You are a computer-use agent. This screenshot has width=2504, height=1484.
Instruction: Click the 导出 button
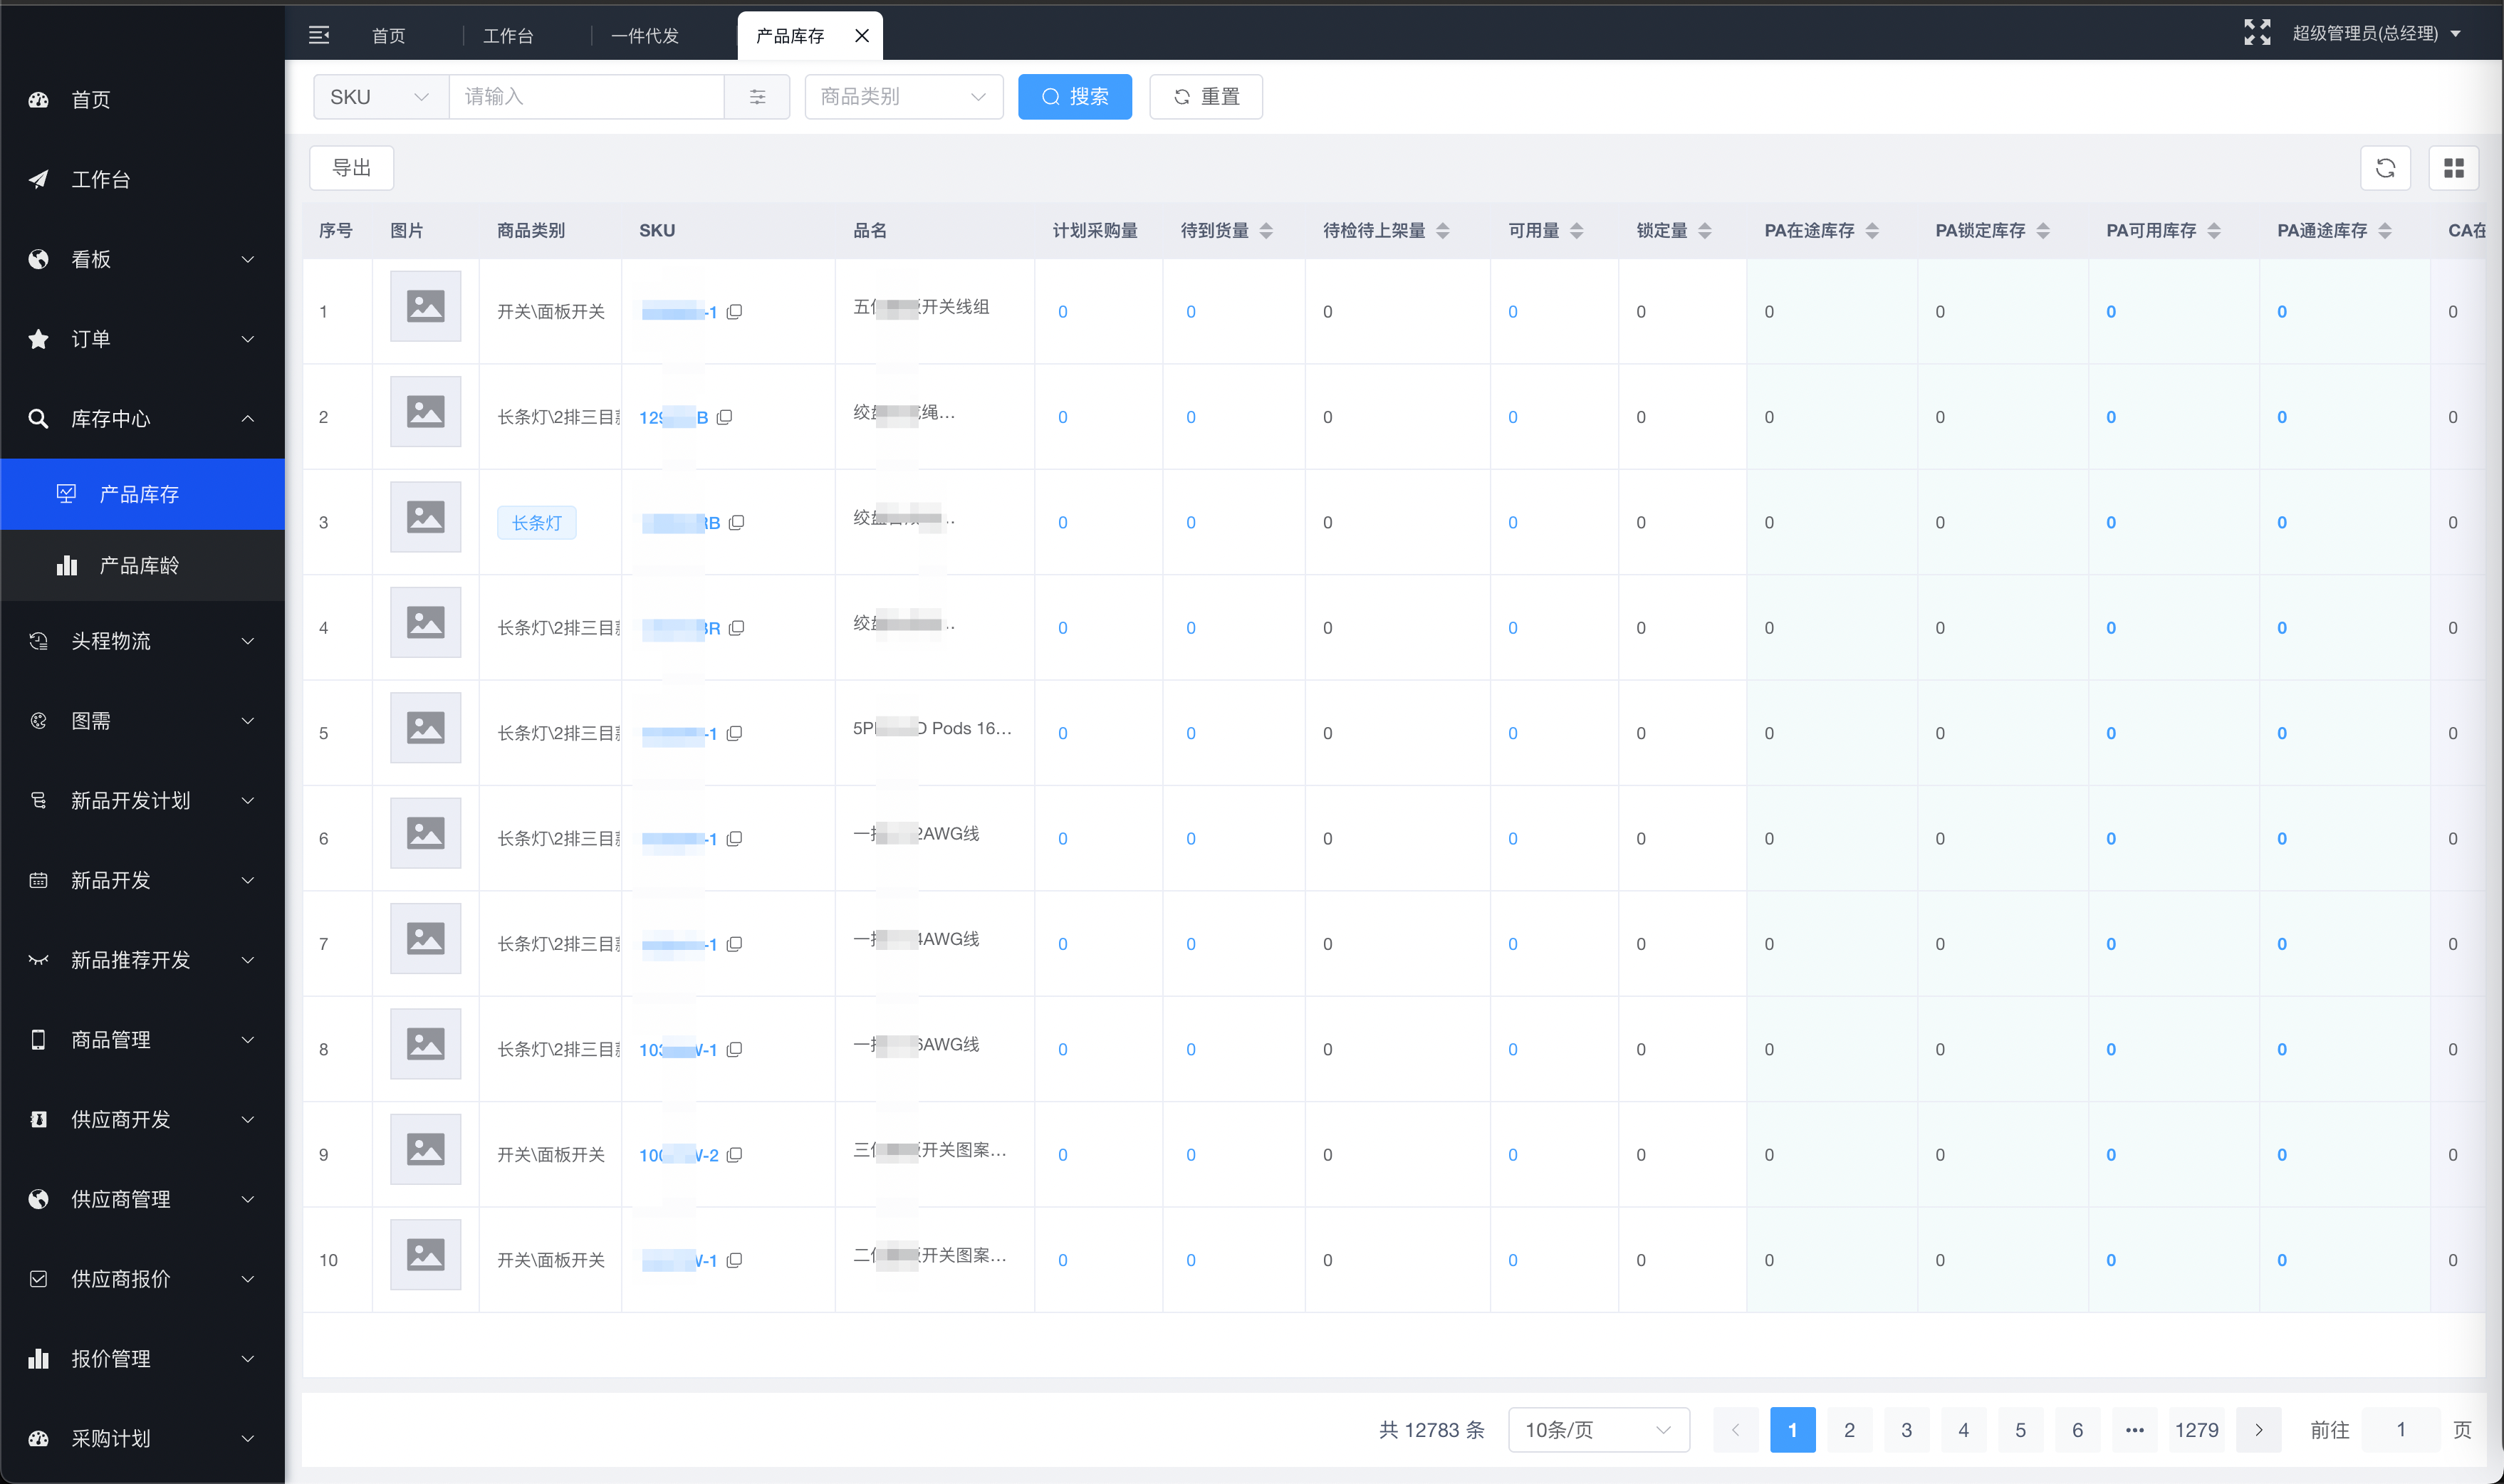(351, 168)
